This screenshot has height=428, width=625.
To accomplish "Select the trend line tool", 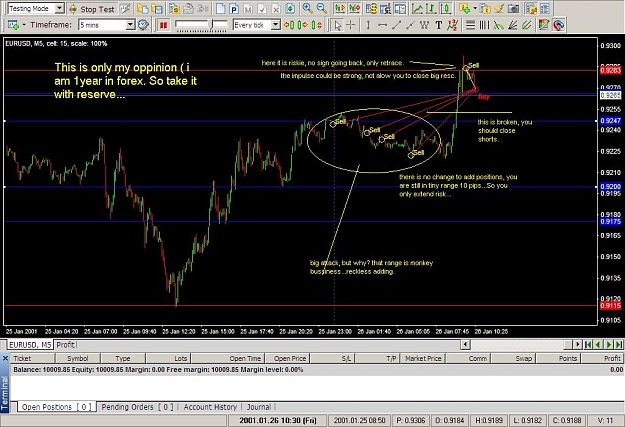I will tap(397, 25).
